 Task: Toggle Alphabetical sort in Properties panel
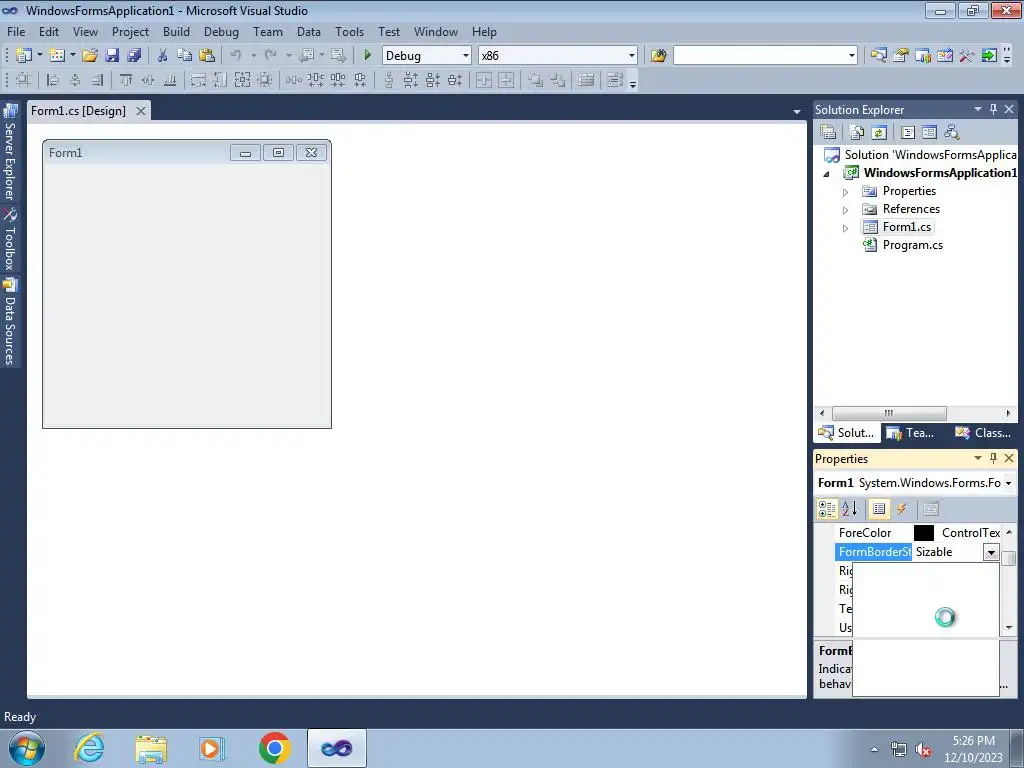(850, 509)
